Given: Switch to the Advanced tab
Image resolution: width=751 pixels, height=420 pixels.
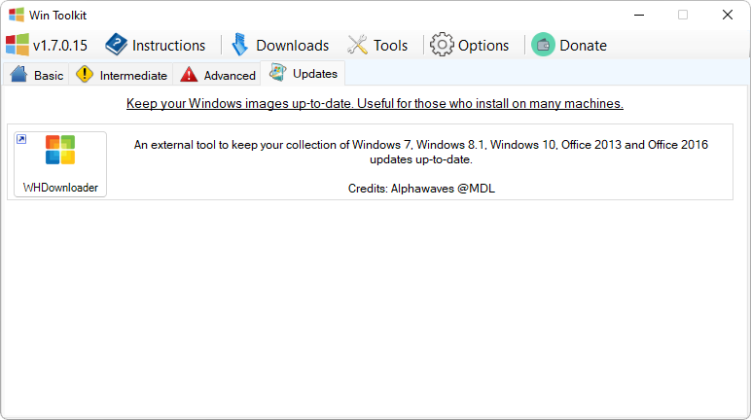Looking at the screenshot, I should [218, 75].
